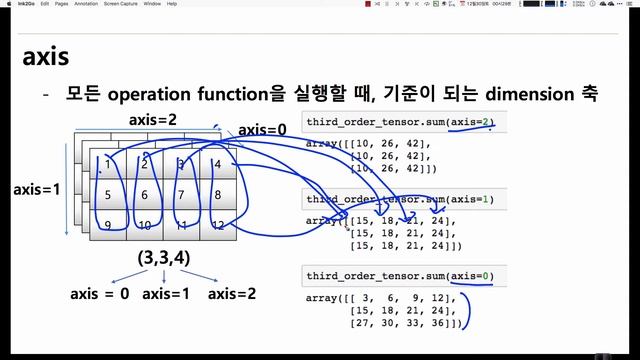Click "axis=1" under the (3,3,4) shape

point(166,293)
